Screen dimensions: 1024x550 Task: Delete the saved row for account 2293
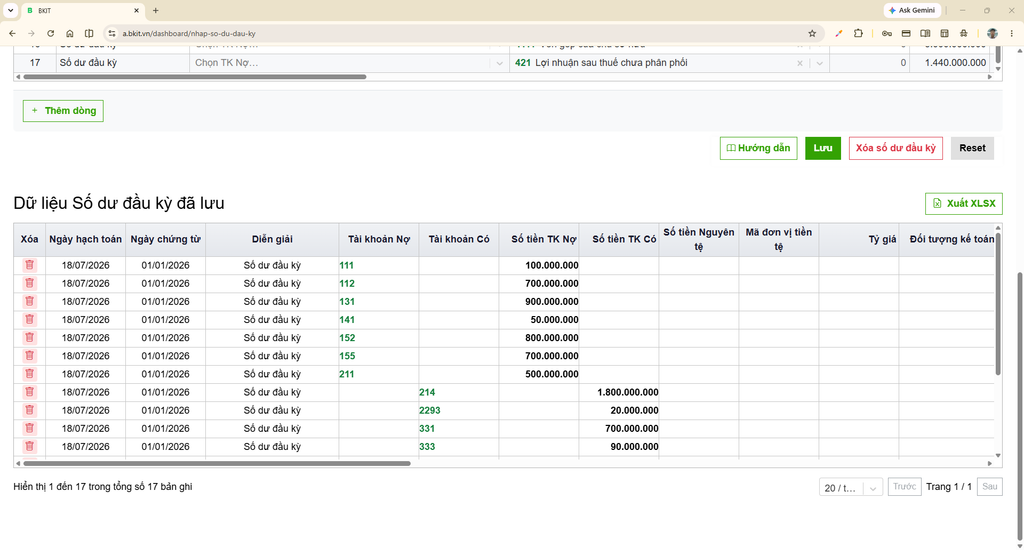pyautogui.click(x=29, y=410)
